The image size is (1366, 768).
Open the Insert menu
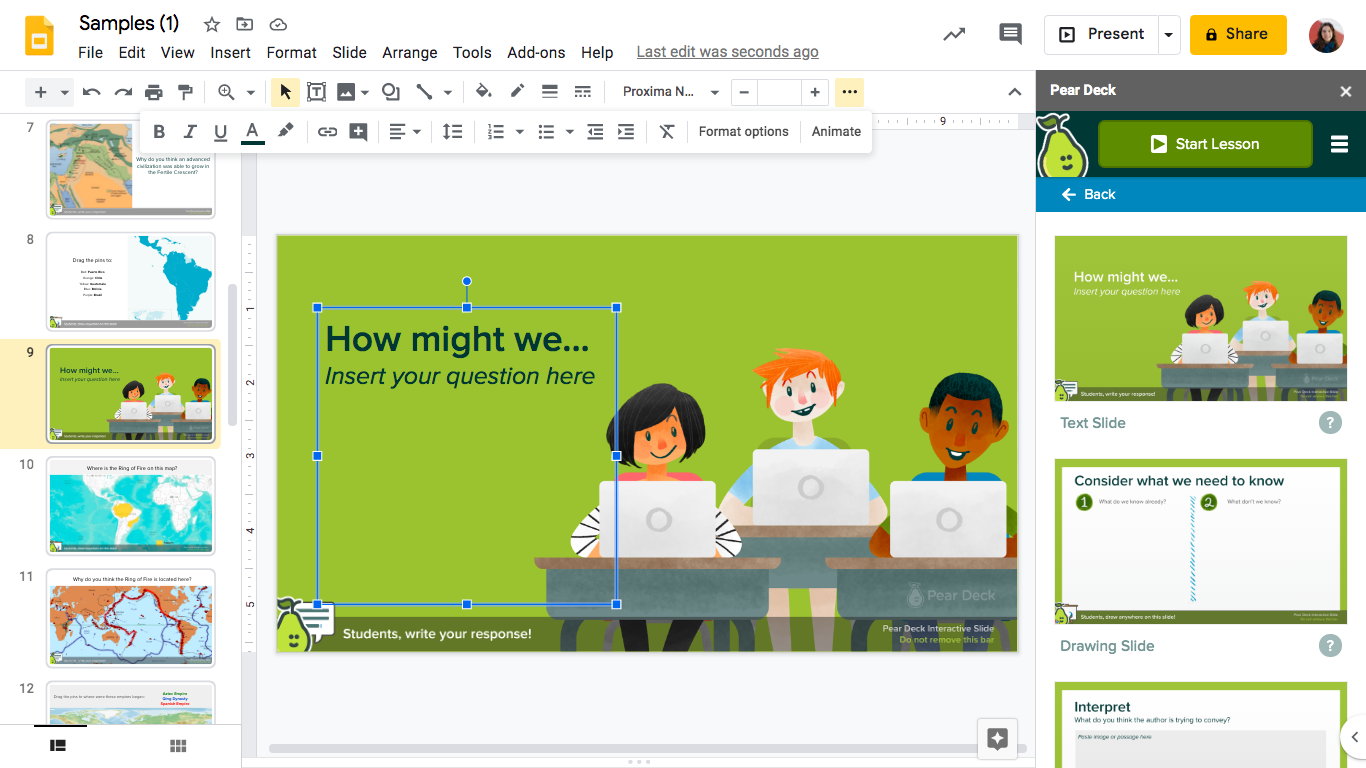pyautogui.click(x=230, y=52)
